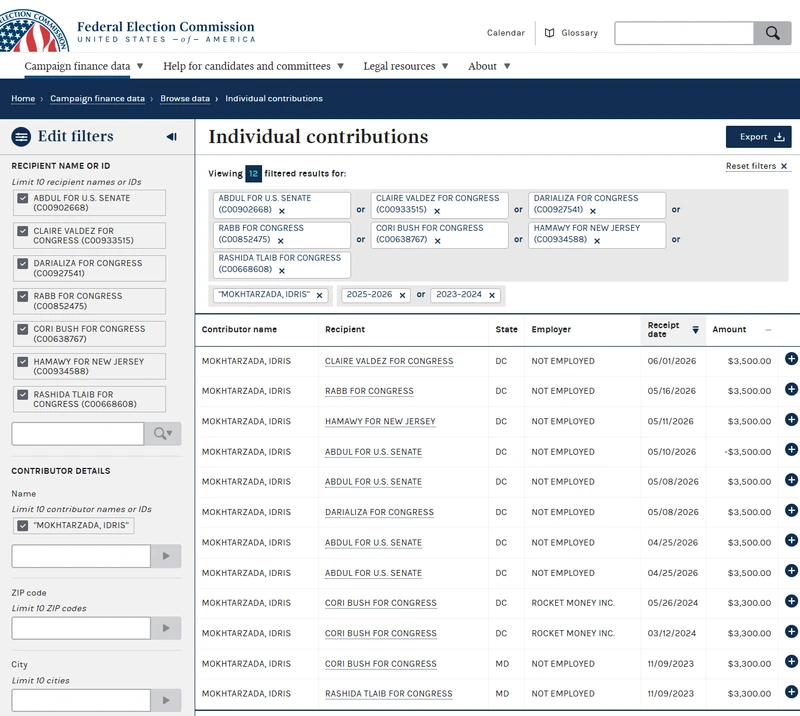
Task: Go to Home breadcrumb
Action: [23, 98]
